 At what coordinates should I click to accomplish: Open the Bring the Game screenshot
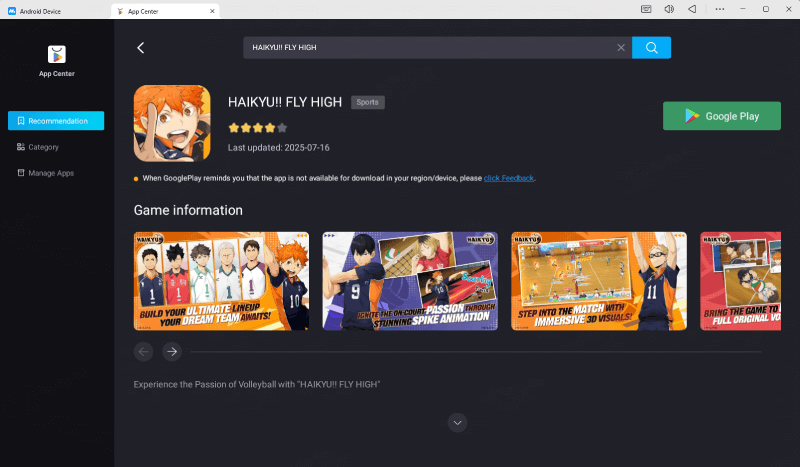(740, 281)
